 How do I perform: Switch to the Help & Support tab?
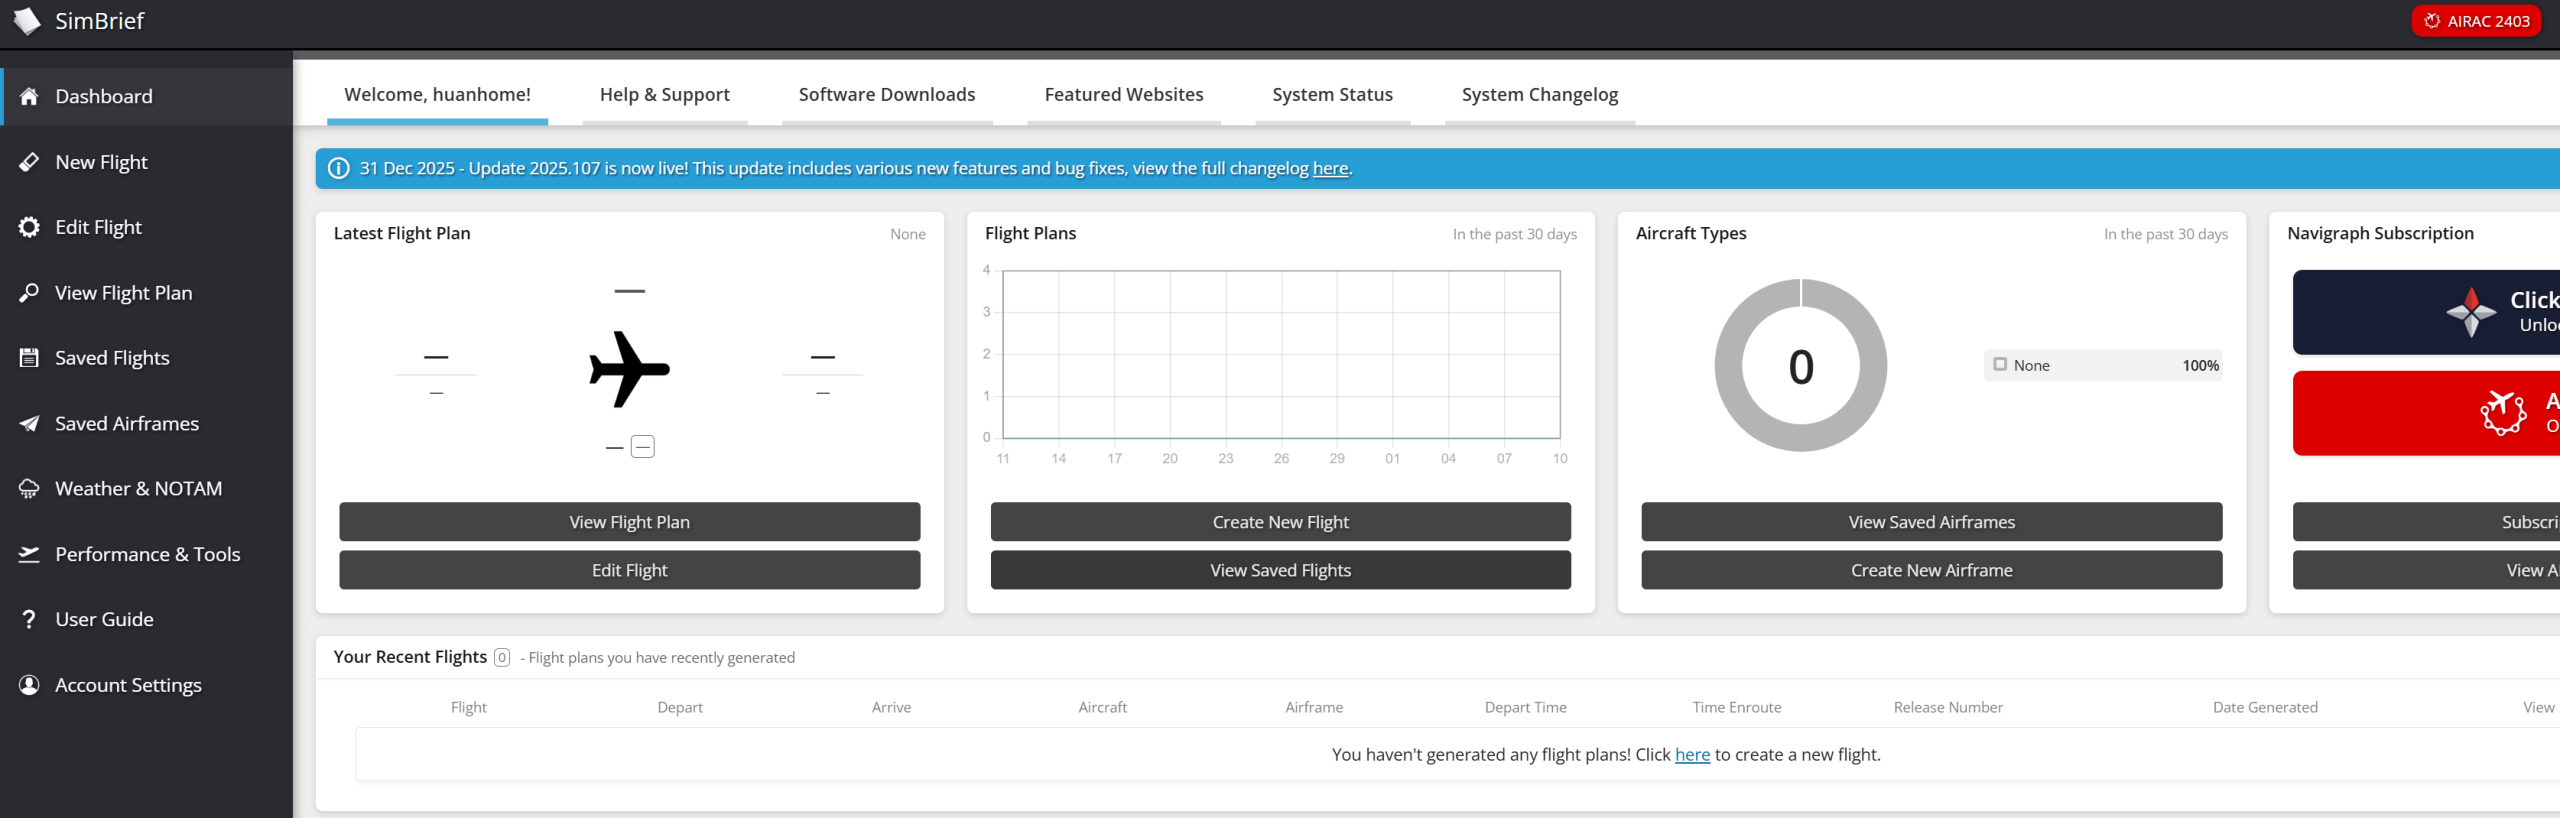point(664,95)
